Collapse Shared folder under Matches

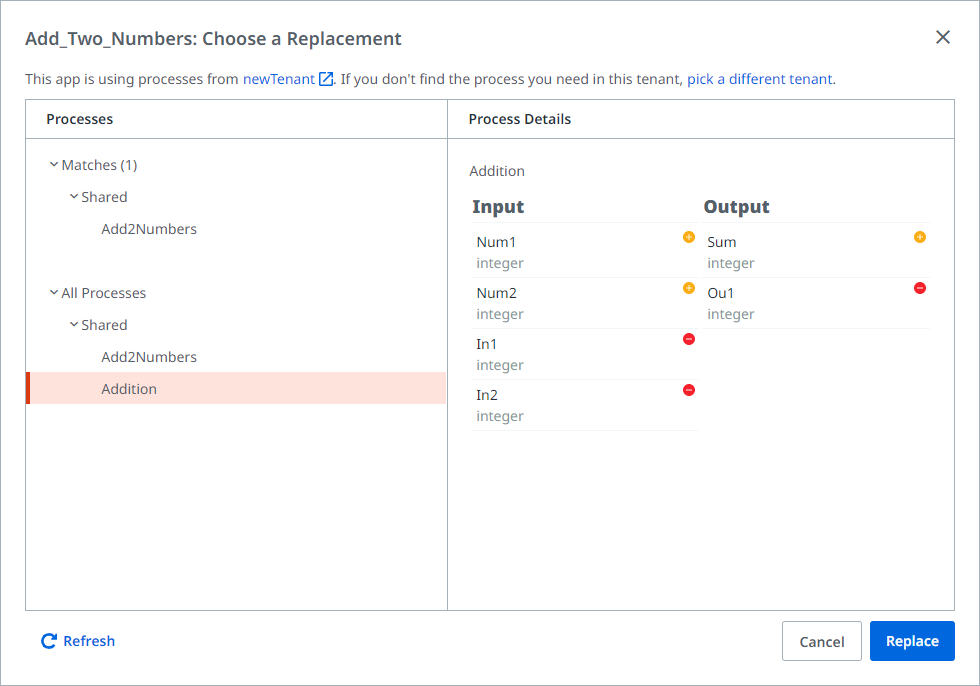point(74,197)
